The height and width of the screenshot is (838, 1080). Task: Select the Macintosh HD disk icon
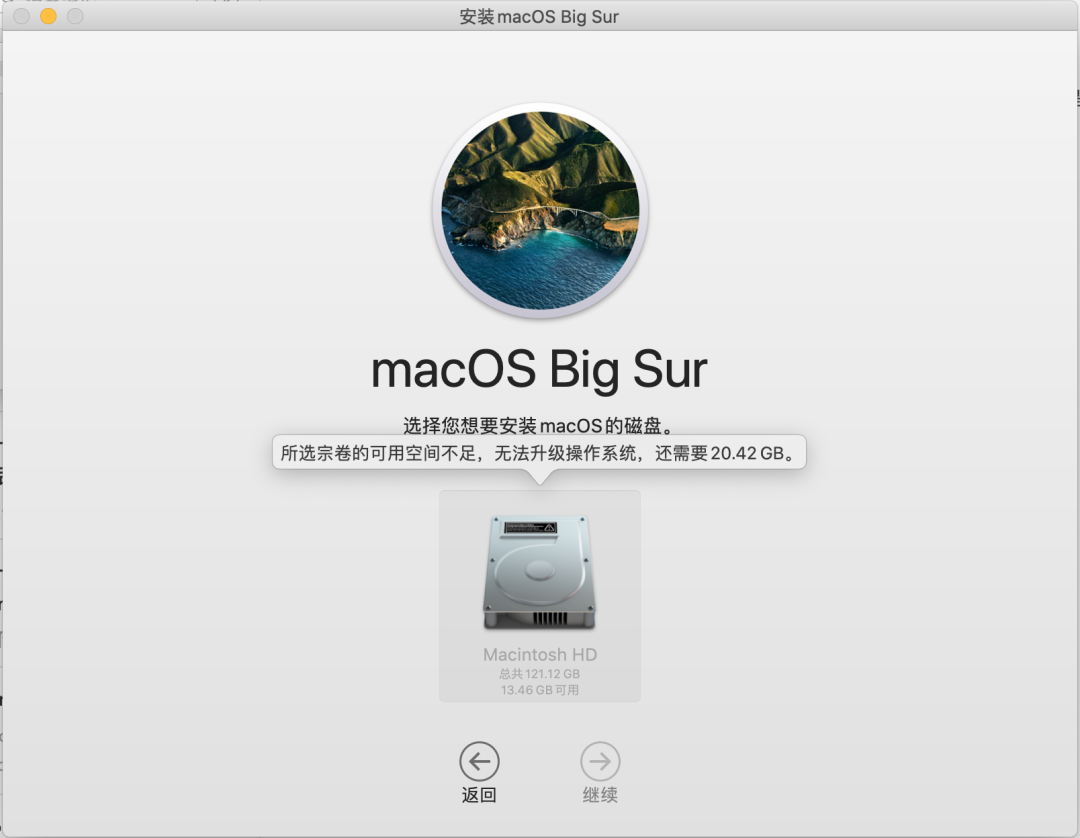[539, 572]
